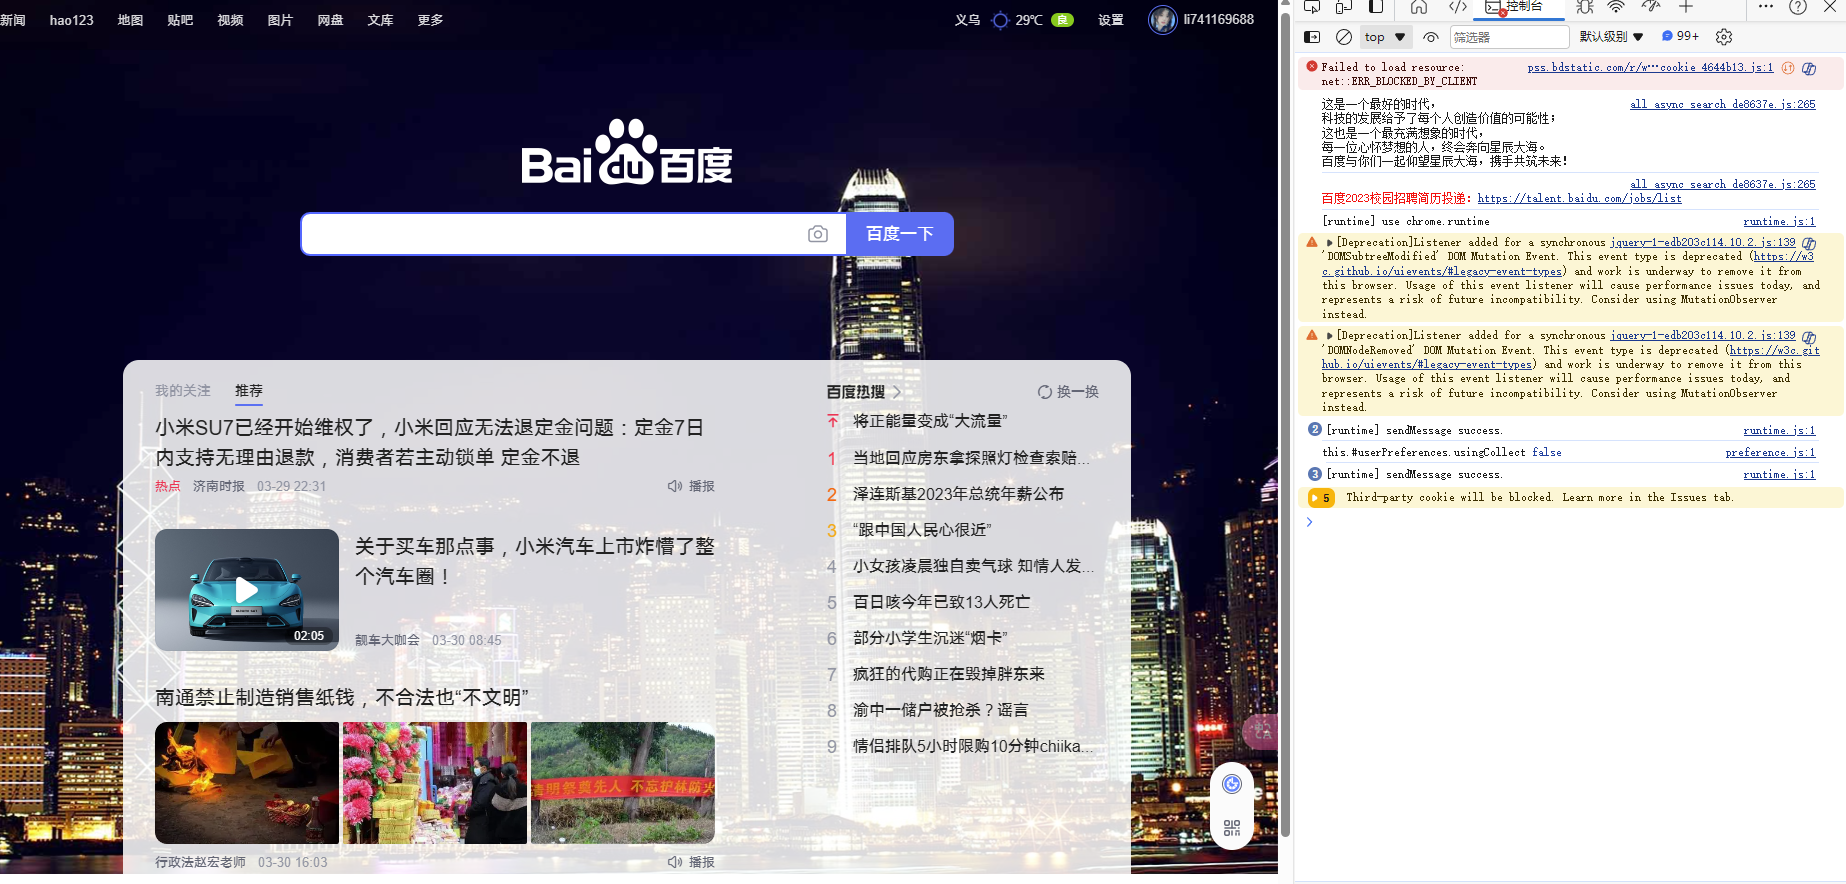
Task: Focus the 筛选器 filter box
Action: click(x=1509, y=37)
